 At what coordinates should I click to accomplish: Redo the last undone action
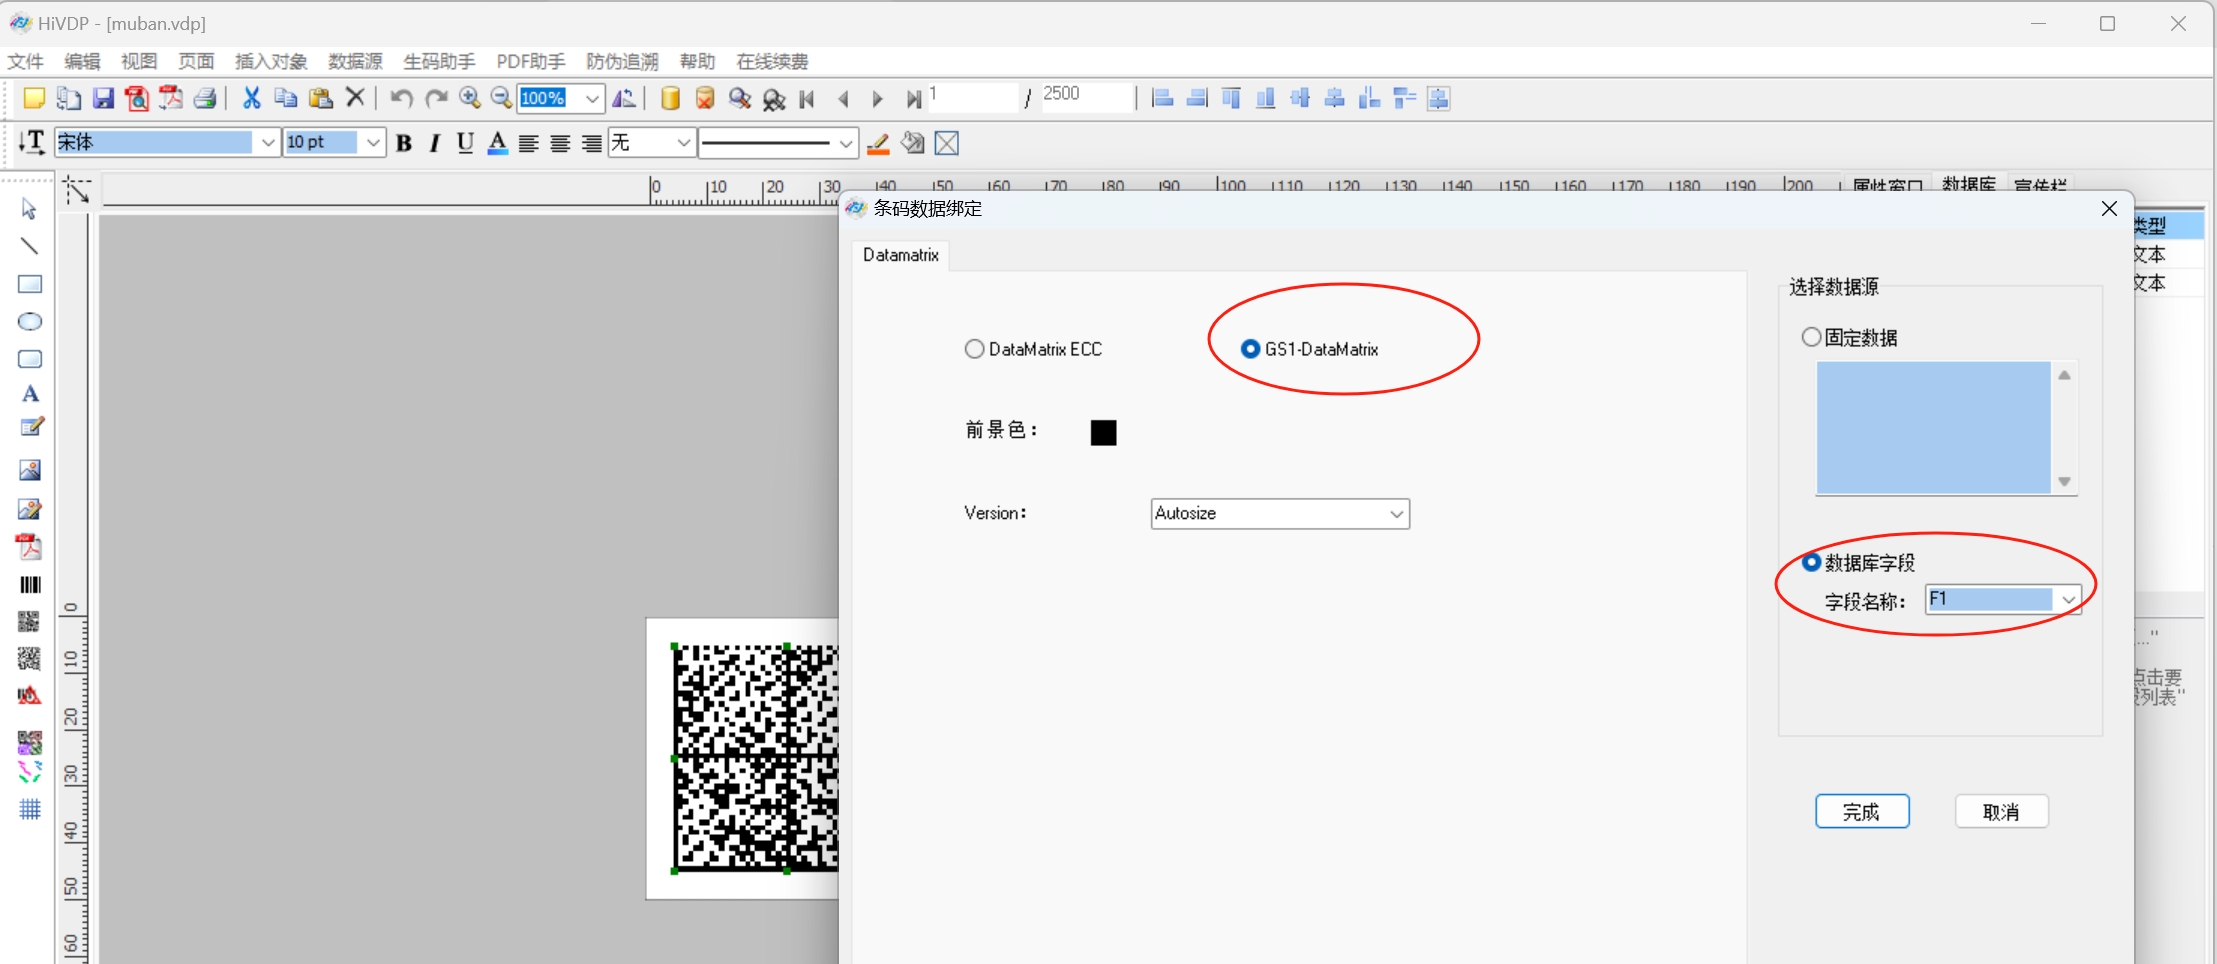click(436, 98)
